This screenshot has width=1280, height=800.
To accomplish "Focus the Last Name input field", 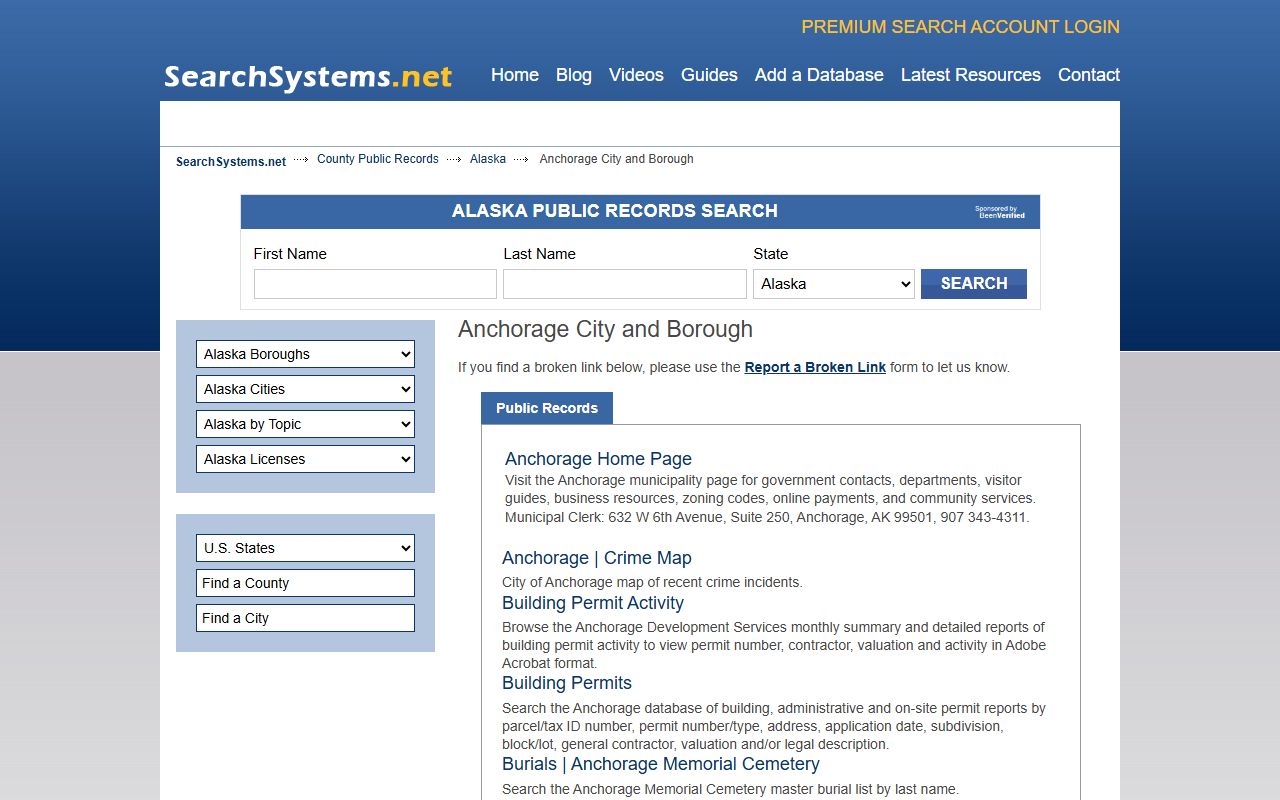I will (625, 284).
